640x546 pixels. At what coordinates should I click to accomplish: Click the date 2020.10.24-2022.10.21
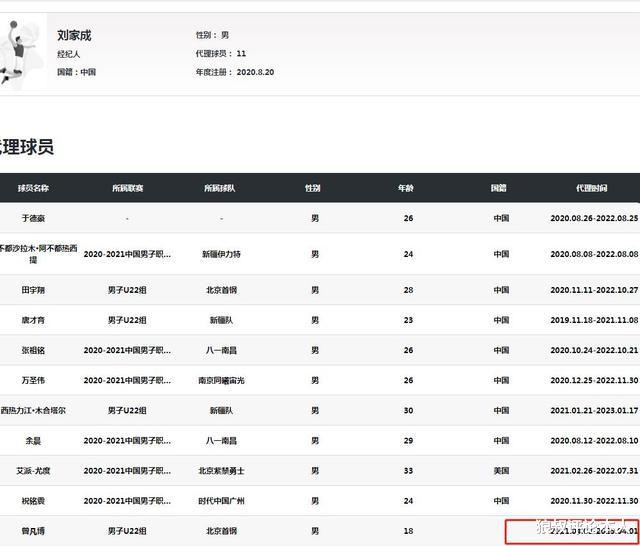coord(594,350)
